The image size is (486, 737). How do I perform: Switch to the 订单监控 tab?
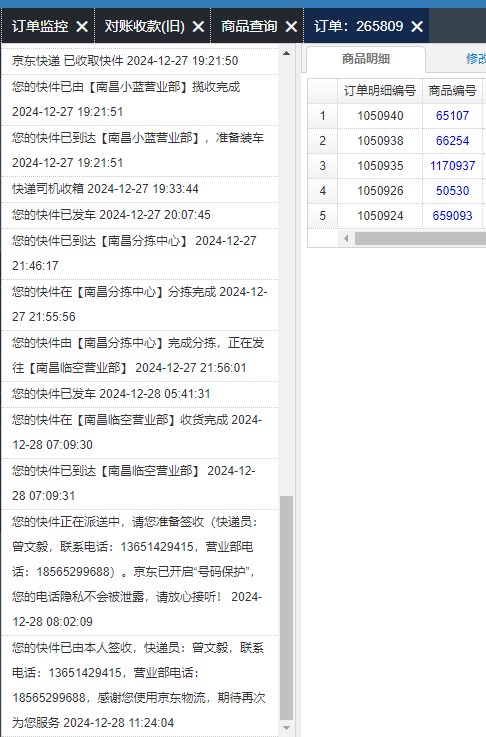click(x=40, y=26)
